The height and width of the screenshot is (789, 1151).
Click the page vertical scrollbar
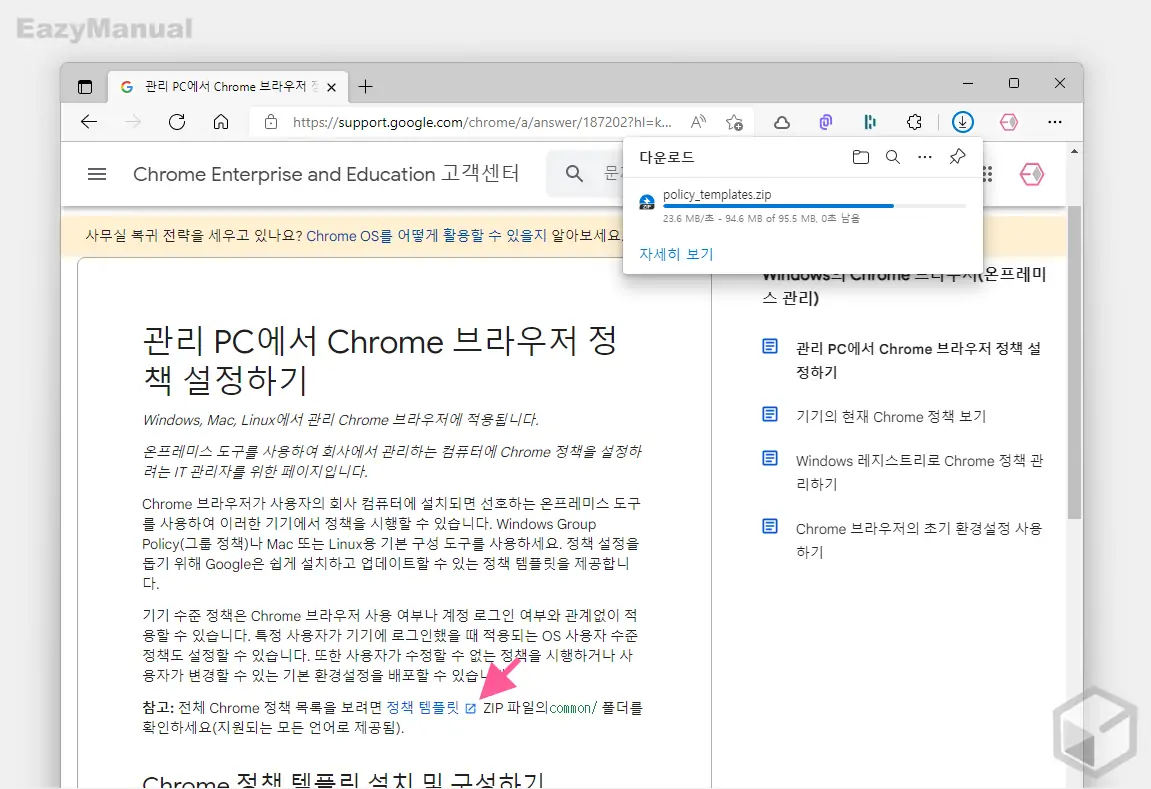point(1074,360)
